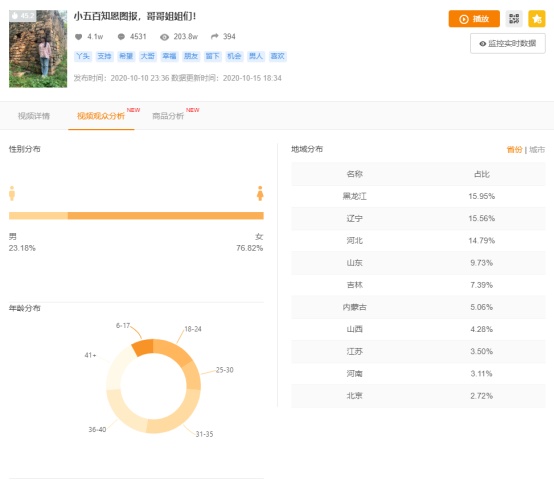
Task: Open the 商品分析 tab
Action: click(168, 116)
